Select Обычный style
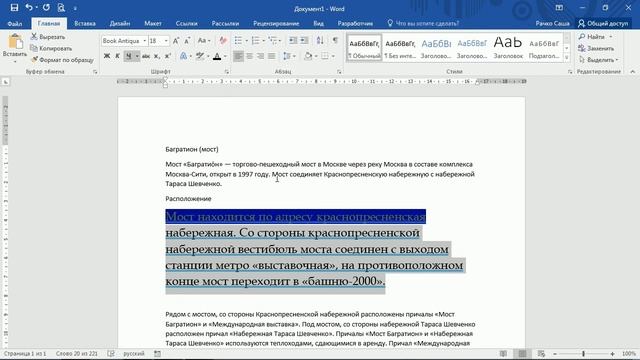The height and width of the screenshot is (360, 640). [364, 48]
